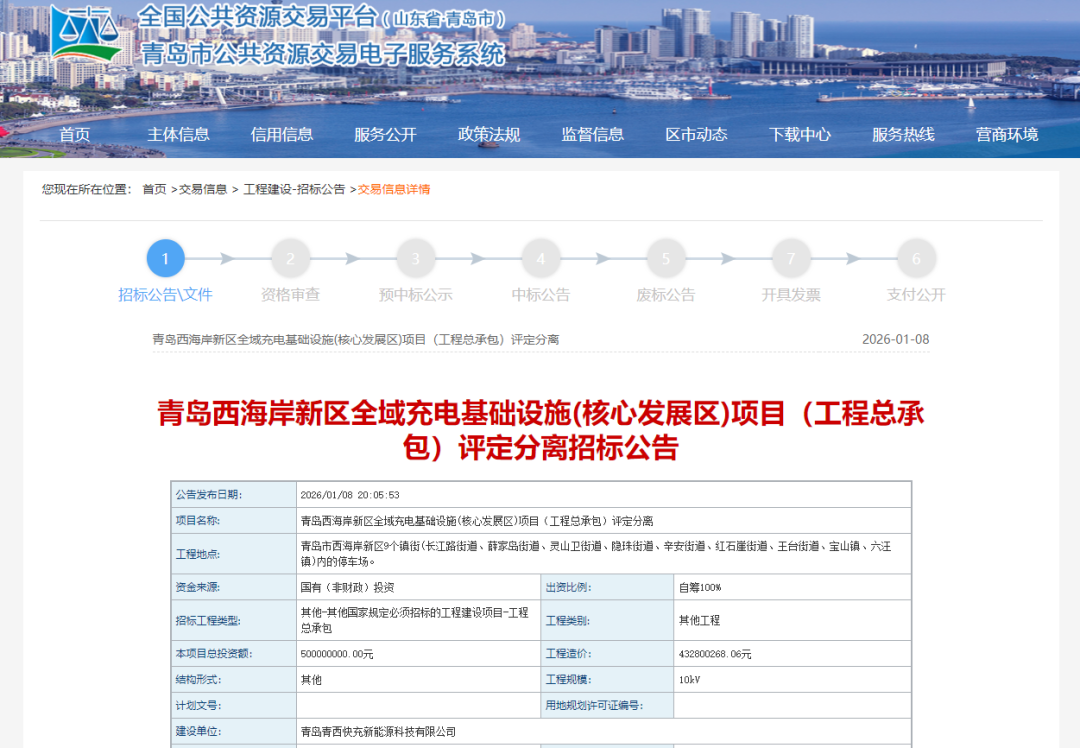Open the 主体信息 navigation item
This screenshot has height=748, width=1080.
[x=178, y=134]
